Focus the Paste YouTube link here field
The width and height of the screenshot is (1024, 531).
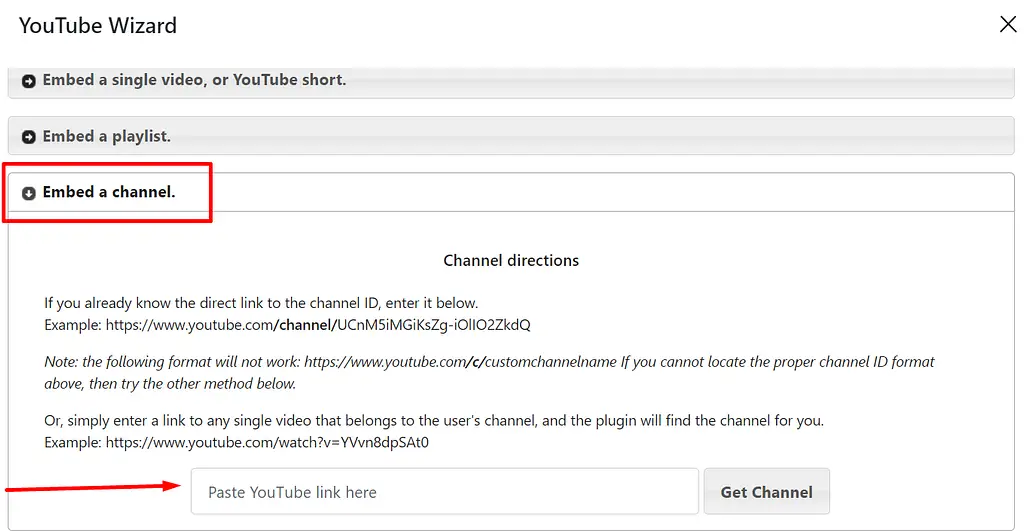(445, 491)
